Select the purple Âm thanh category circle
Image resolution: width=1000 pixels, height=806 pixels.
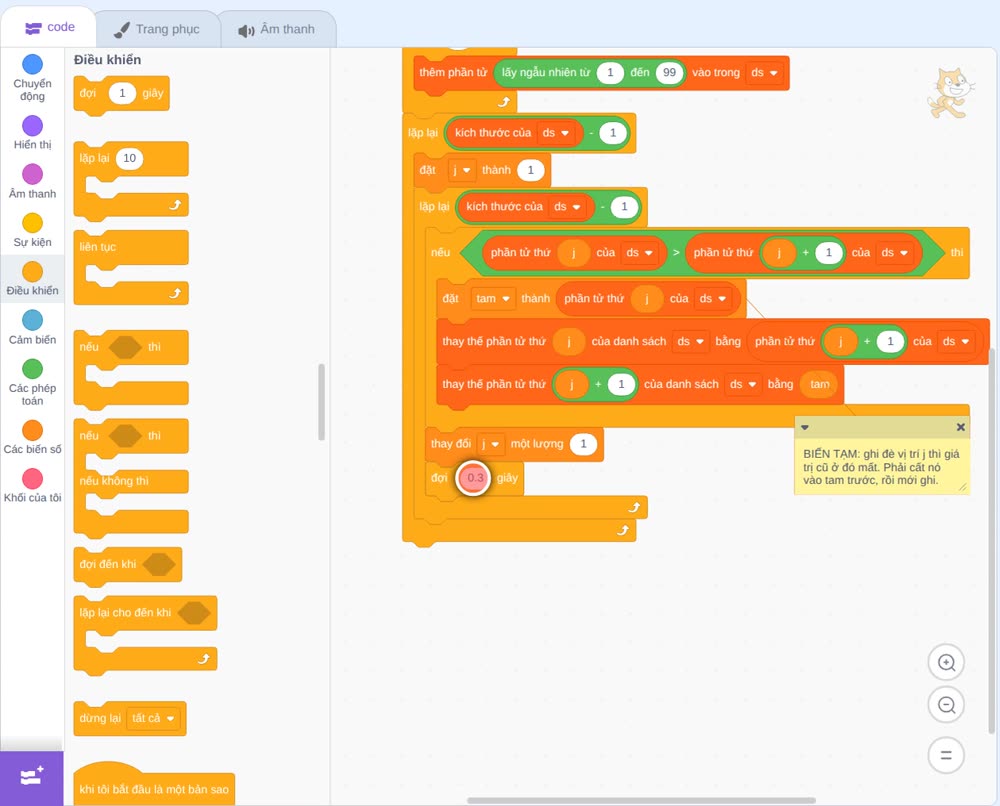33,174
